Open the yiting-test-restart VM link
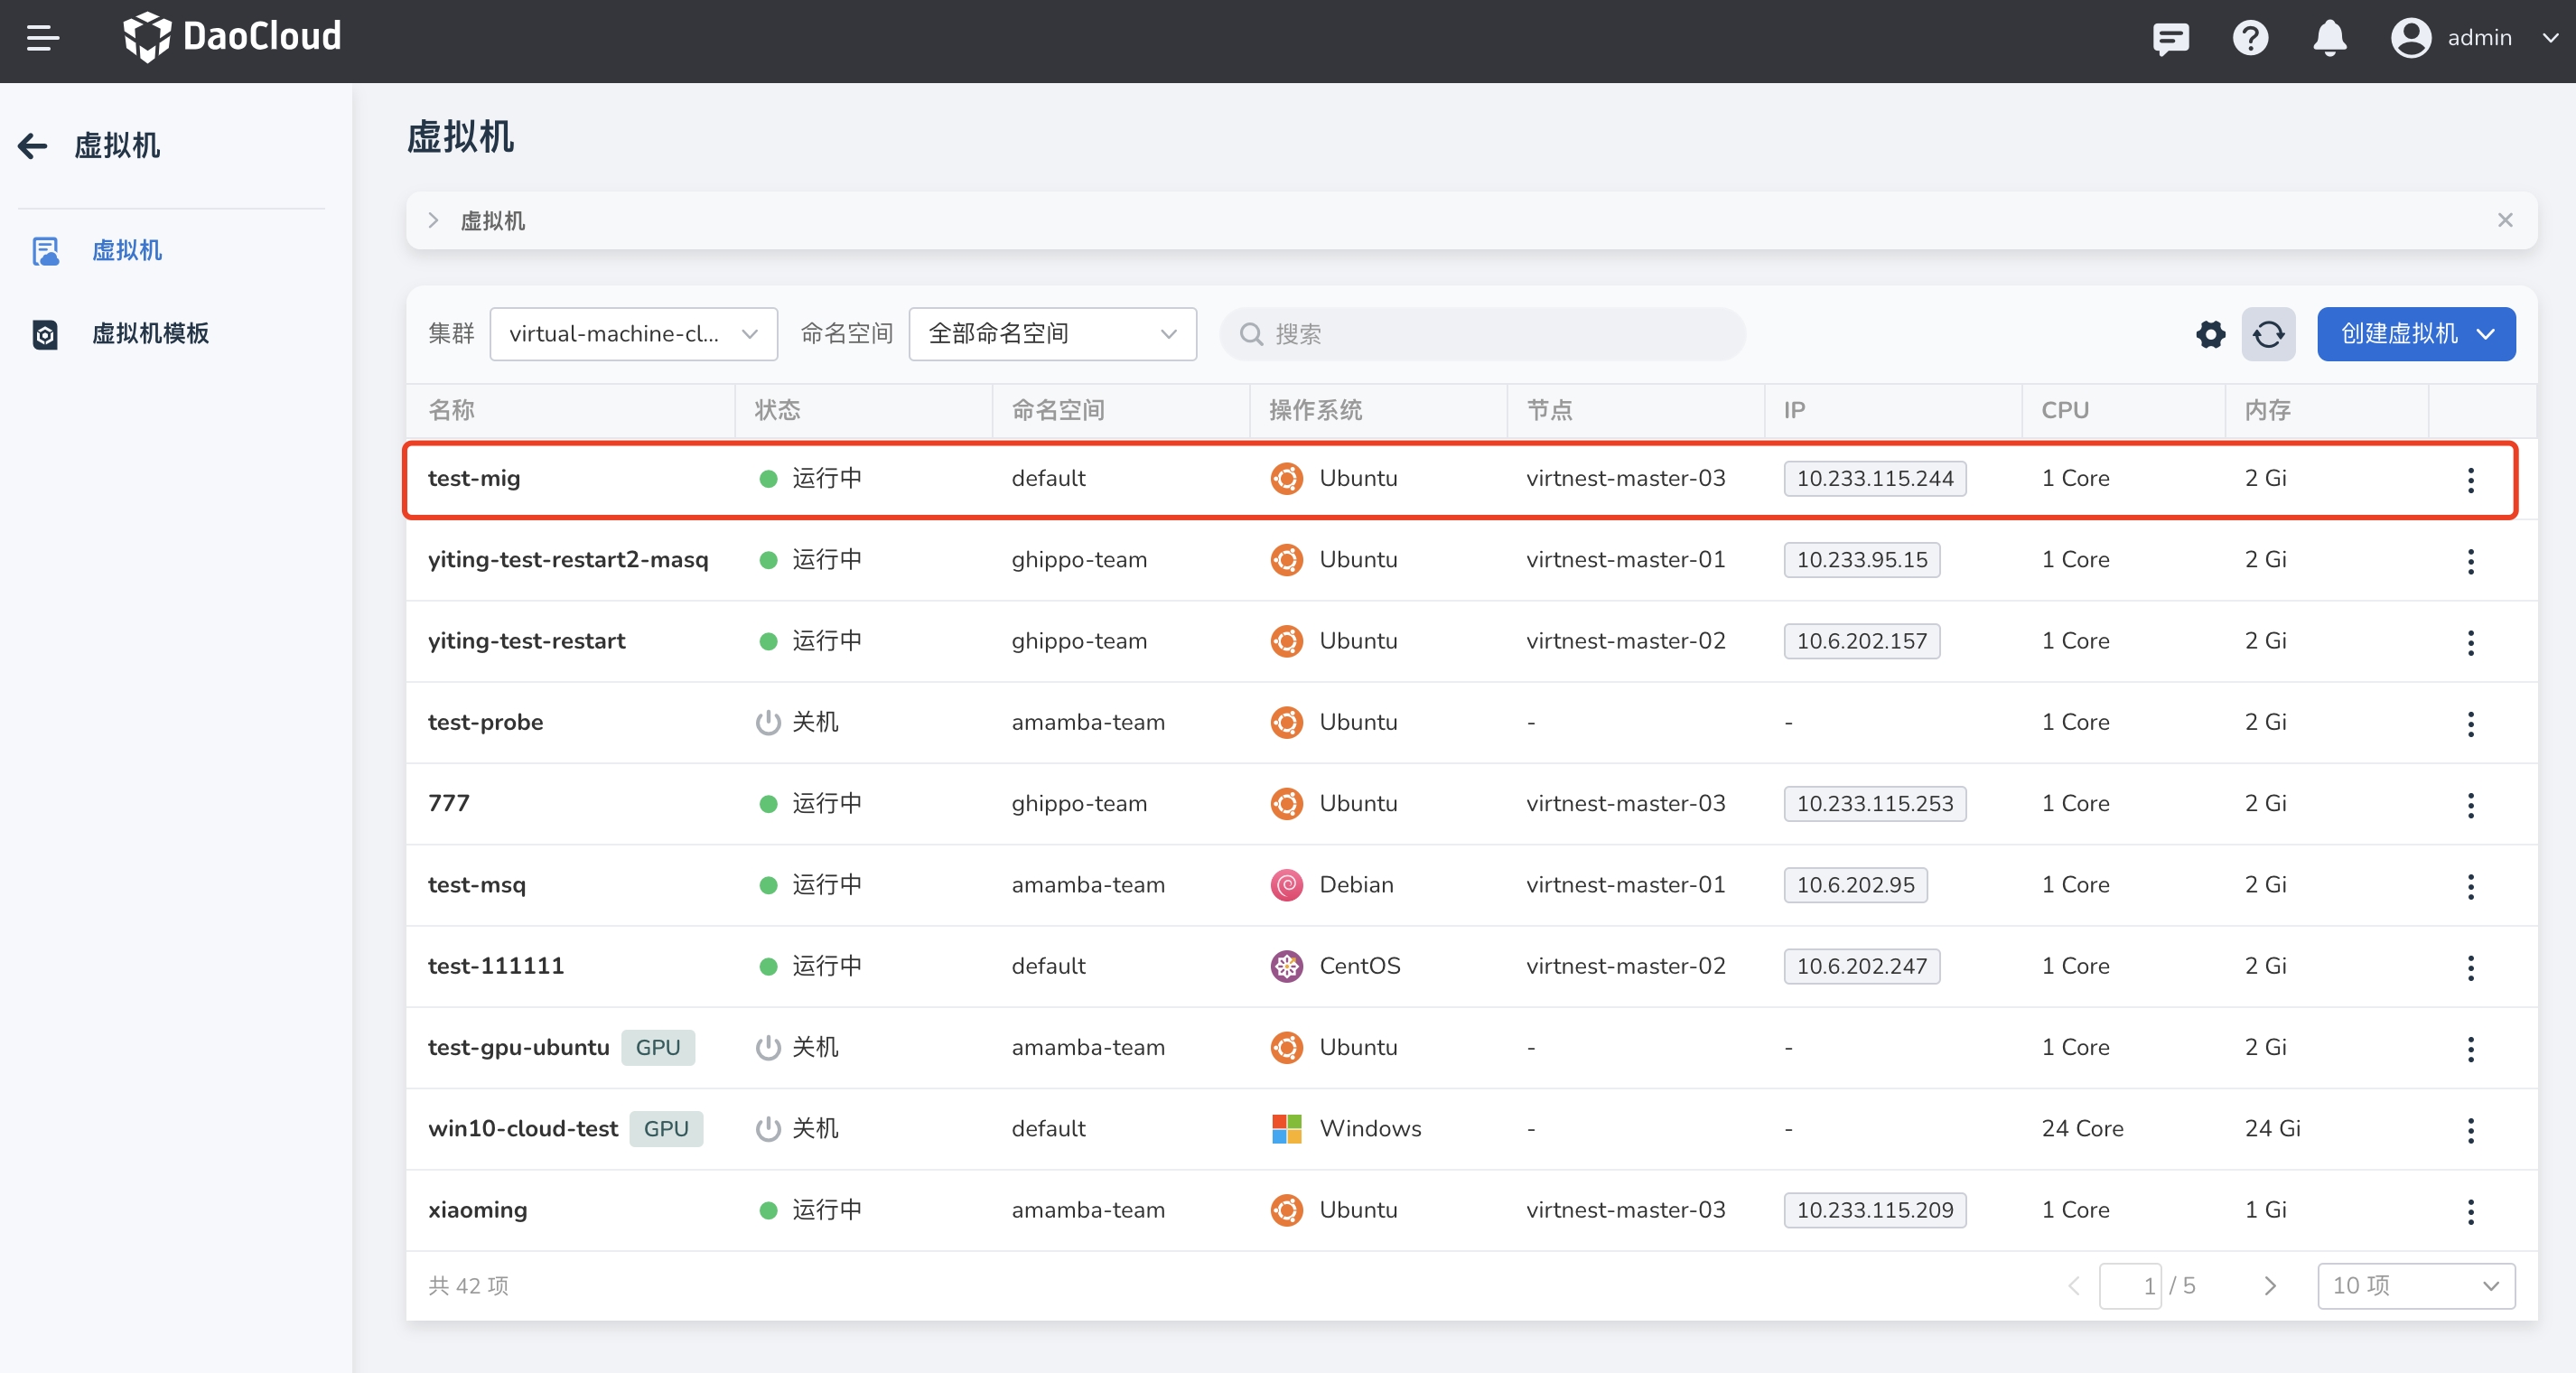The image size is (2576, 1373). pos(526,641)
